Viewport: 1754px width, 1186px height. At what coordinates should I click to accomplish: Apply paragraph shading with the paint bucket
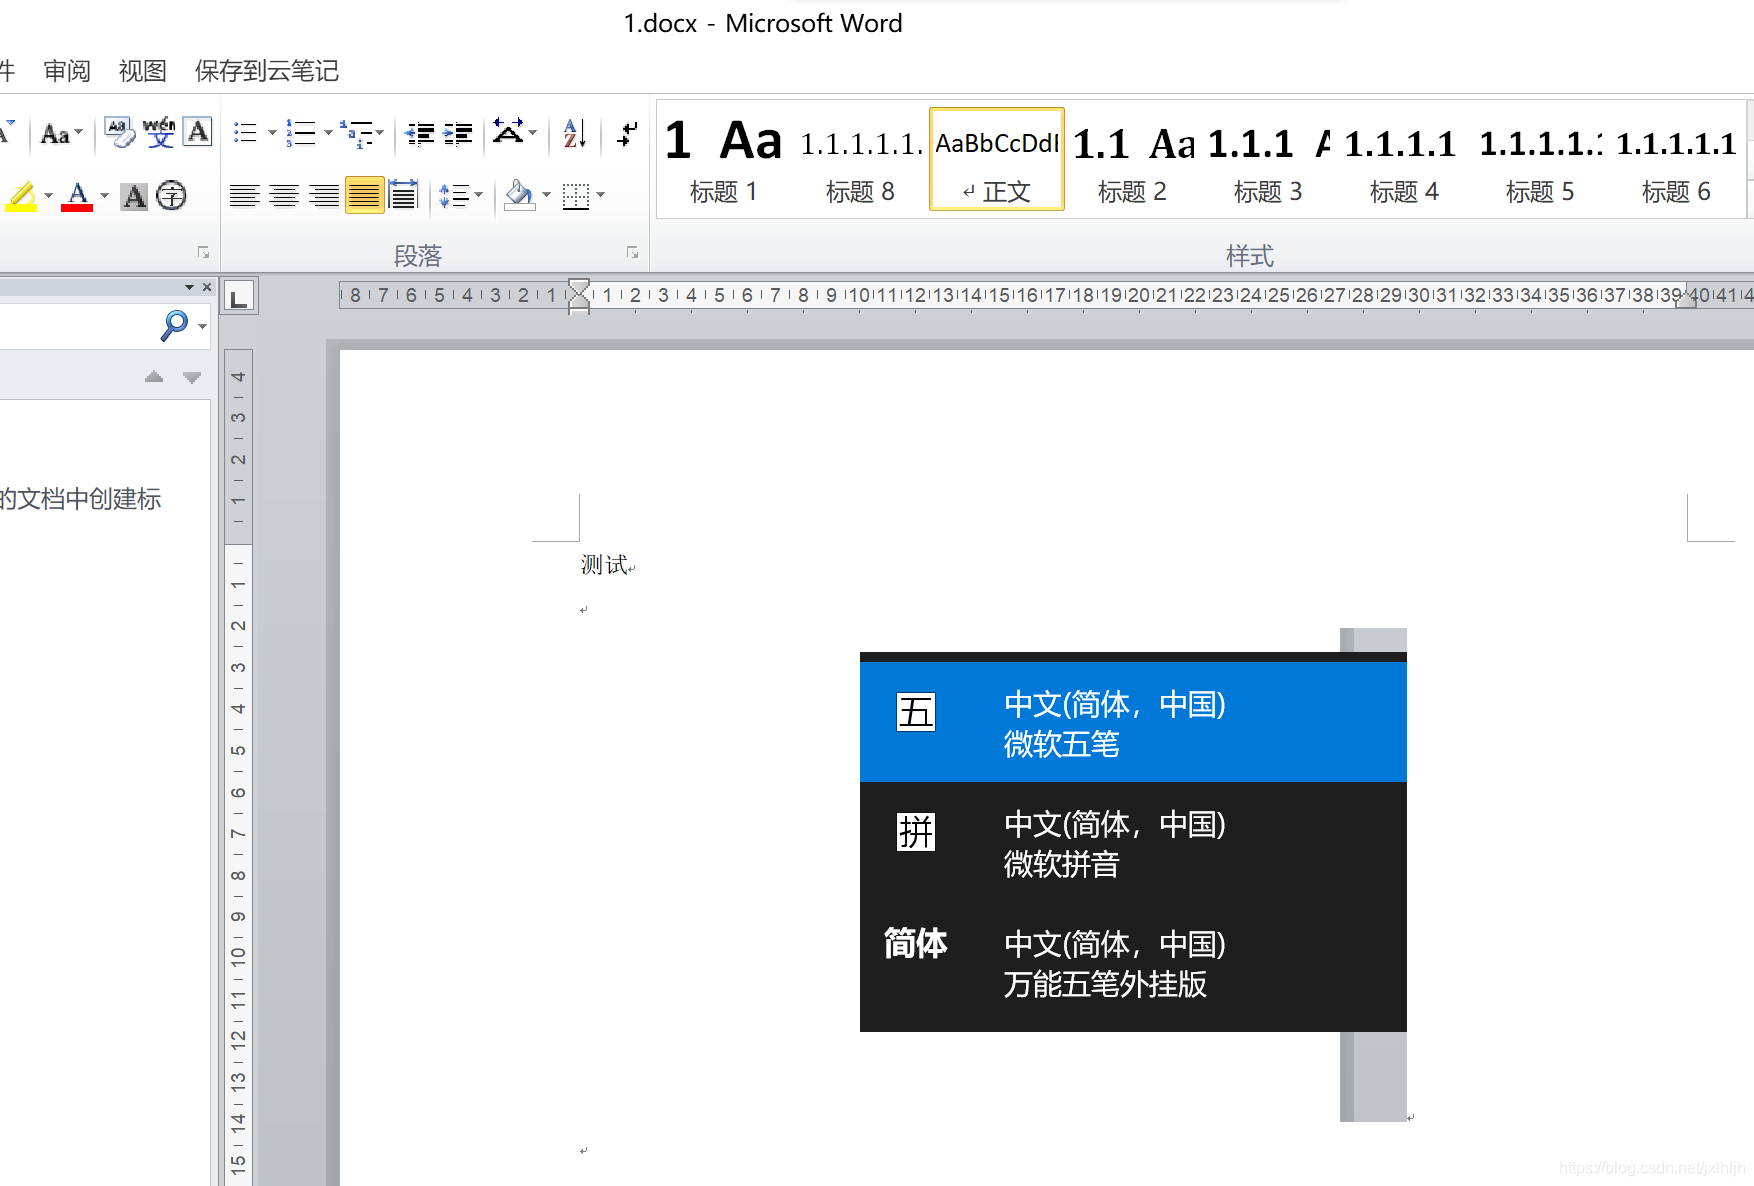520,195
